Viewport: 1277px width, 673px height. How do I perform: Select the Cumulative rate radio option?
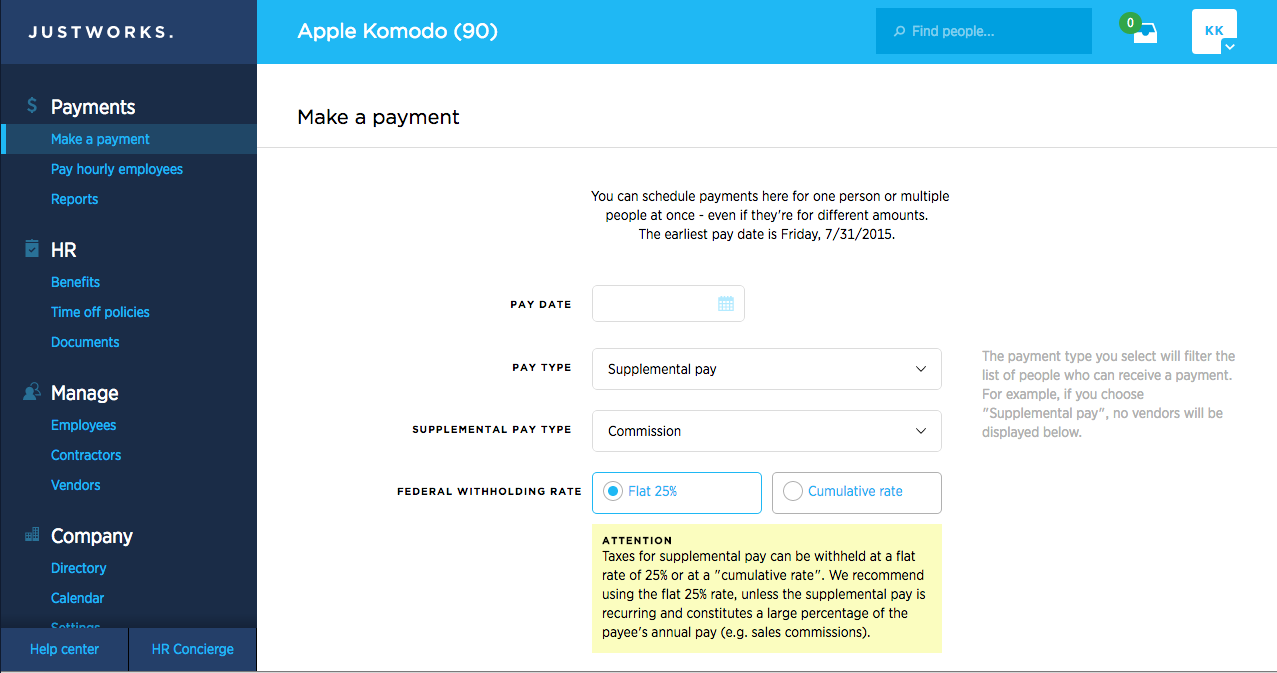857,492
